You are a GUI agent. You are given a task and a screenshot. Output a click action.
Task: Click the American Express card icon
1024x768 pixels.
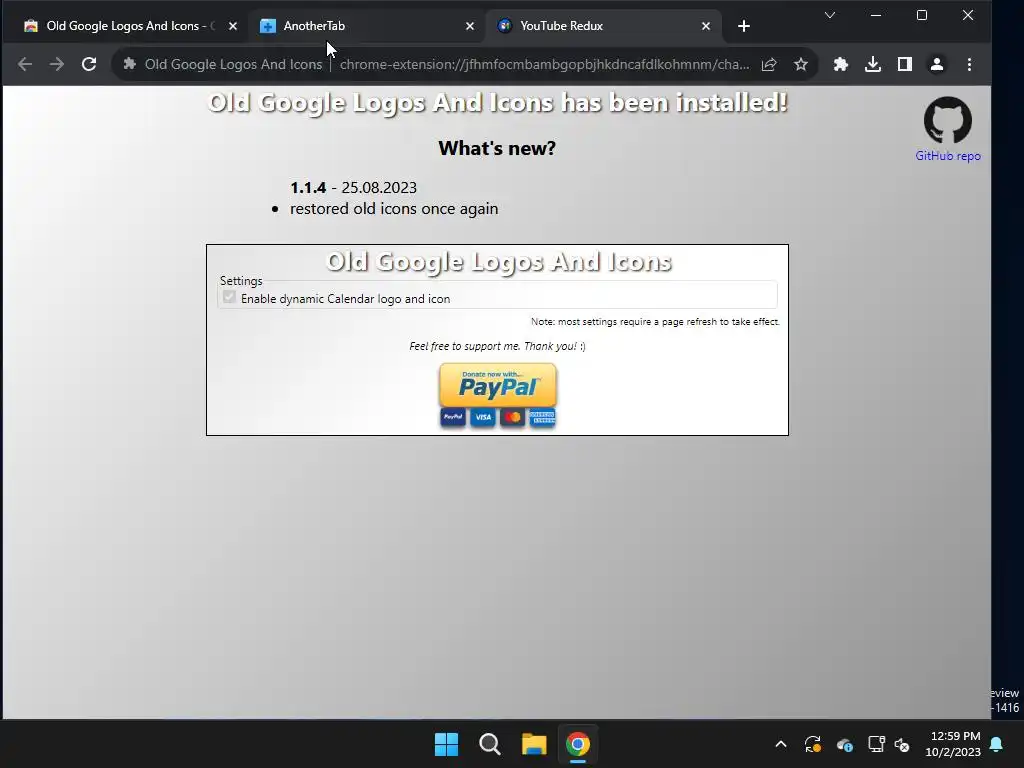[x=542, y=417]
